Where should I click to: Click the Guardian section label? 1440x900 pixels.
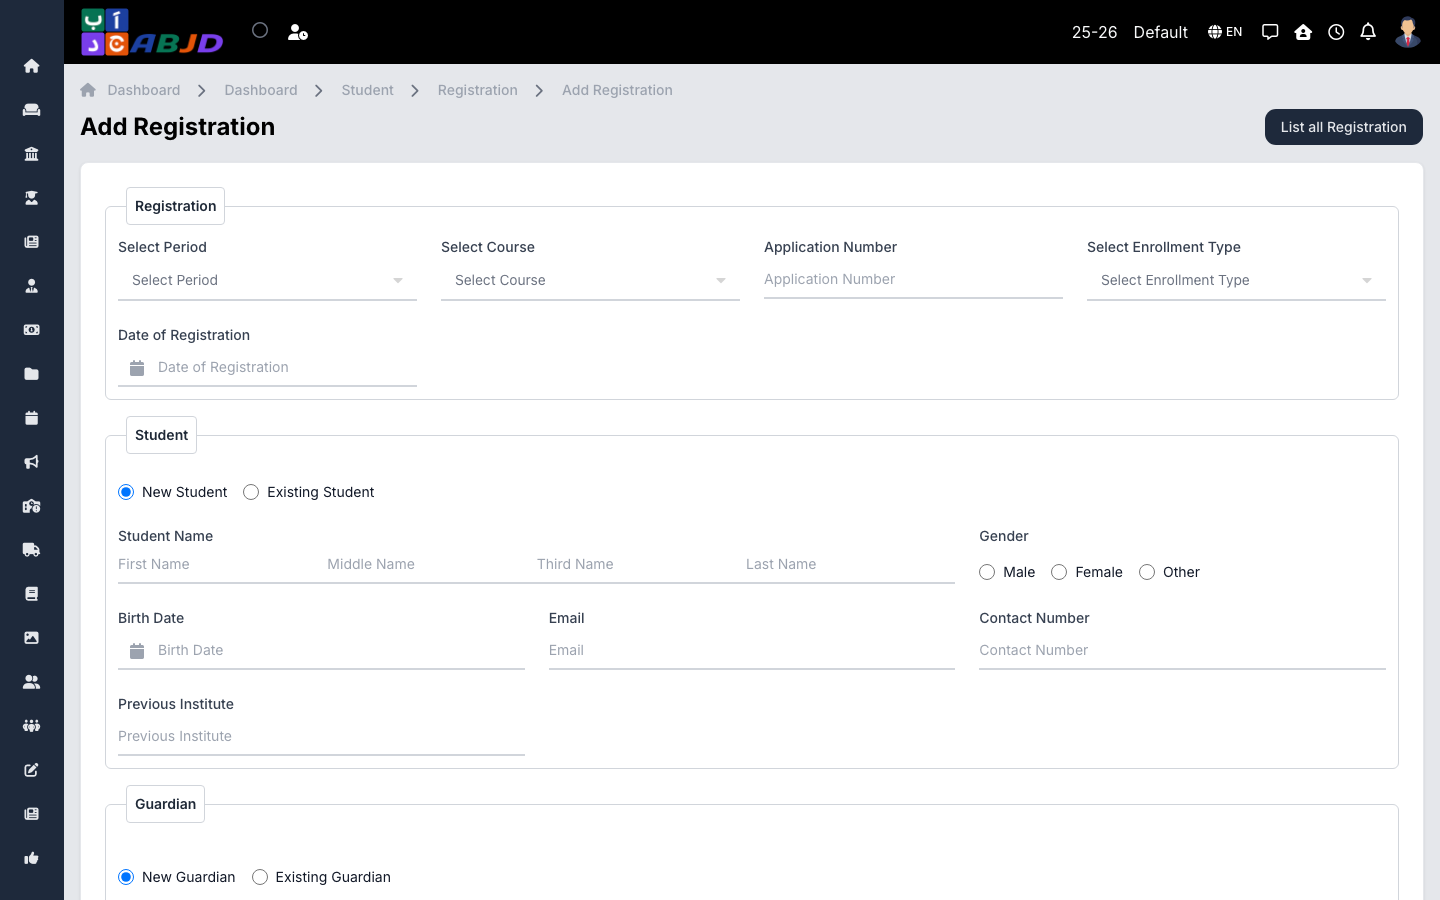tap(165, 804)
